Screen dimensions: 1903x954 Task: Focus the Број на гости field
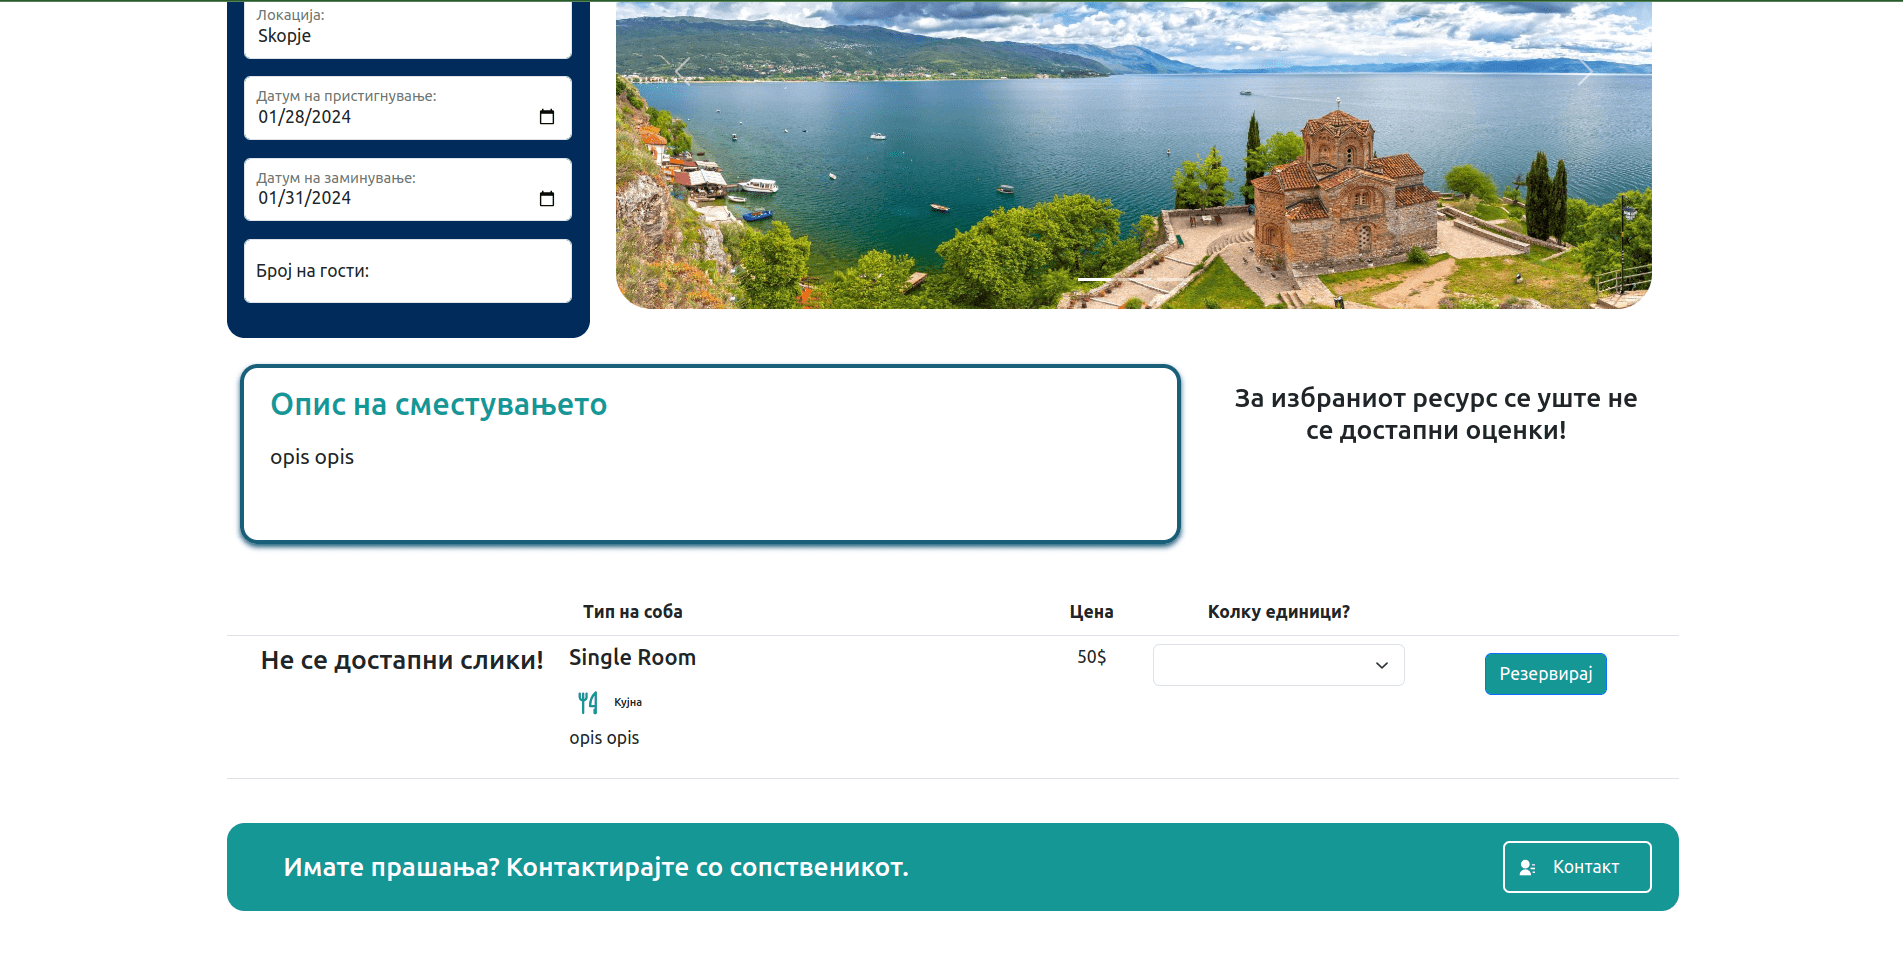[x=407, y=271]
